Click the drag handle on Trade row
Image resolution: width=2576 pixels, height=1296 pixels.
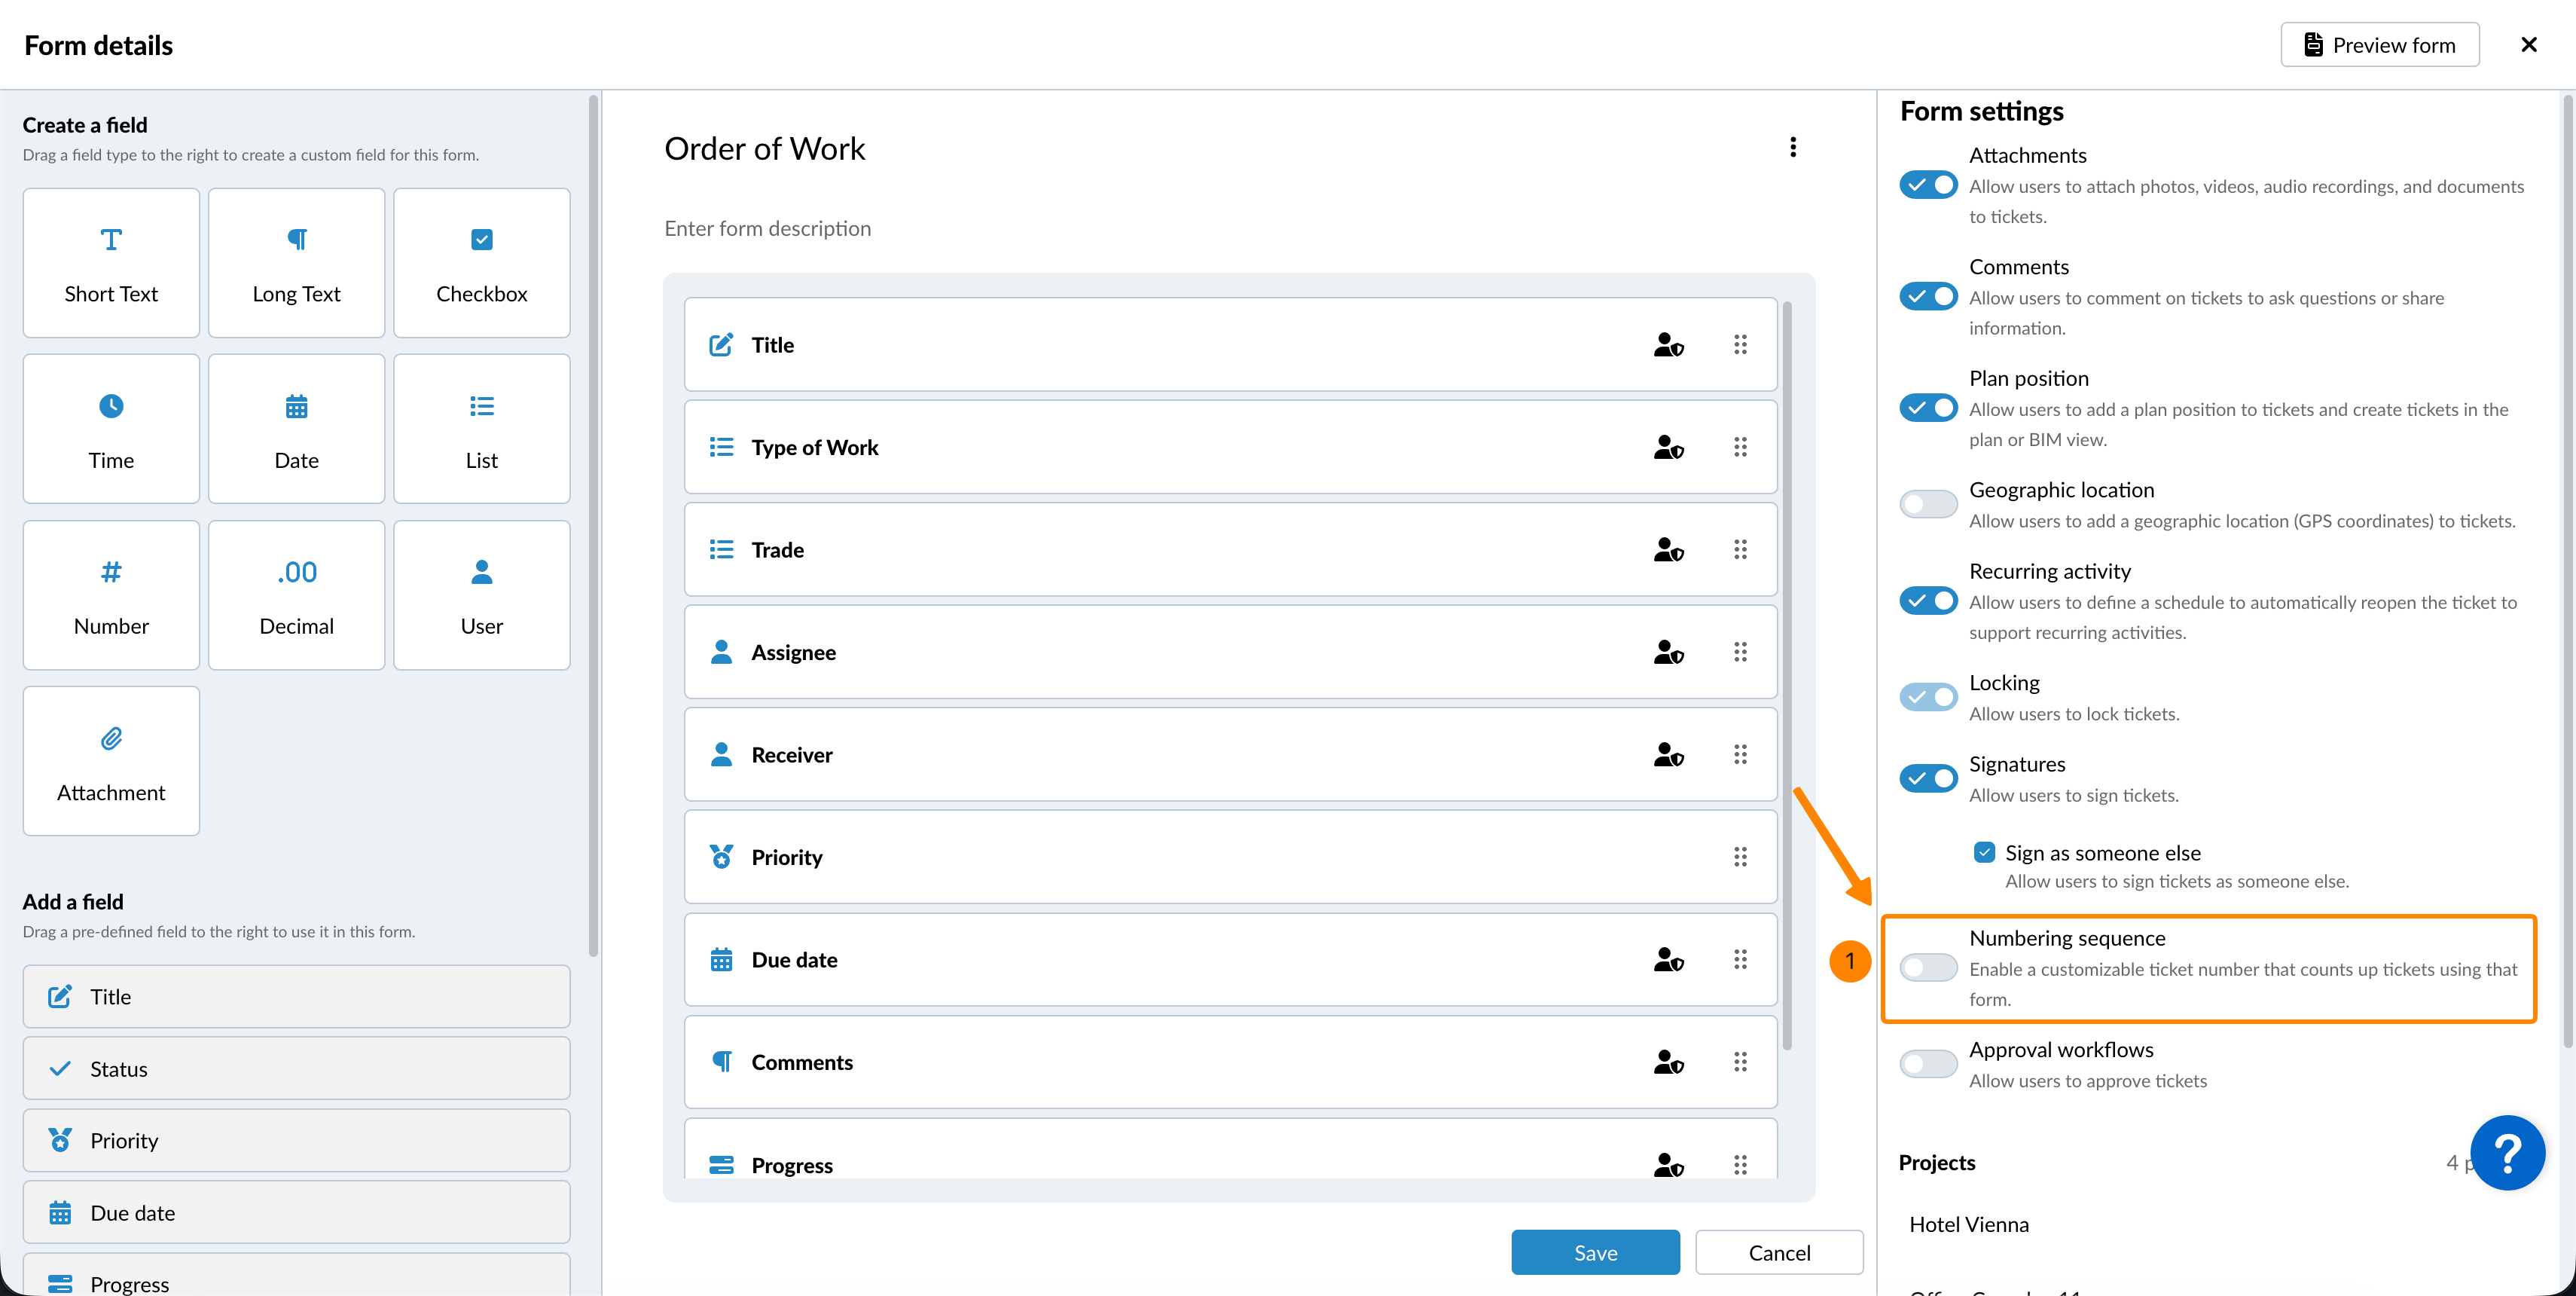click(1740, 550)
